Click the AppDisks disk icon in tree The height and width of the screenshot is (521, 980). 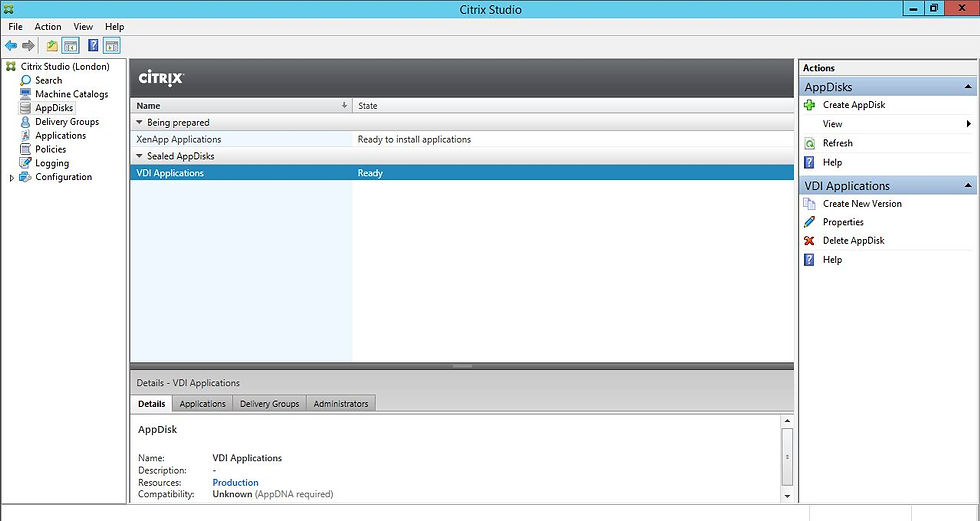click(25, 108)
